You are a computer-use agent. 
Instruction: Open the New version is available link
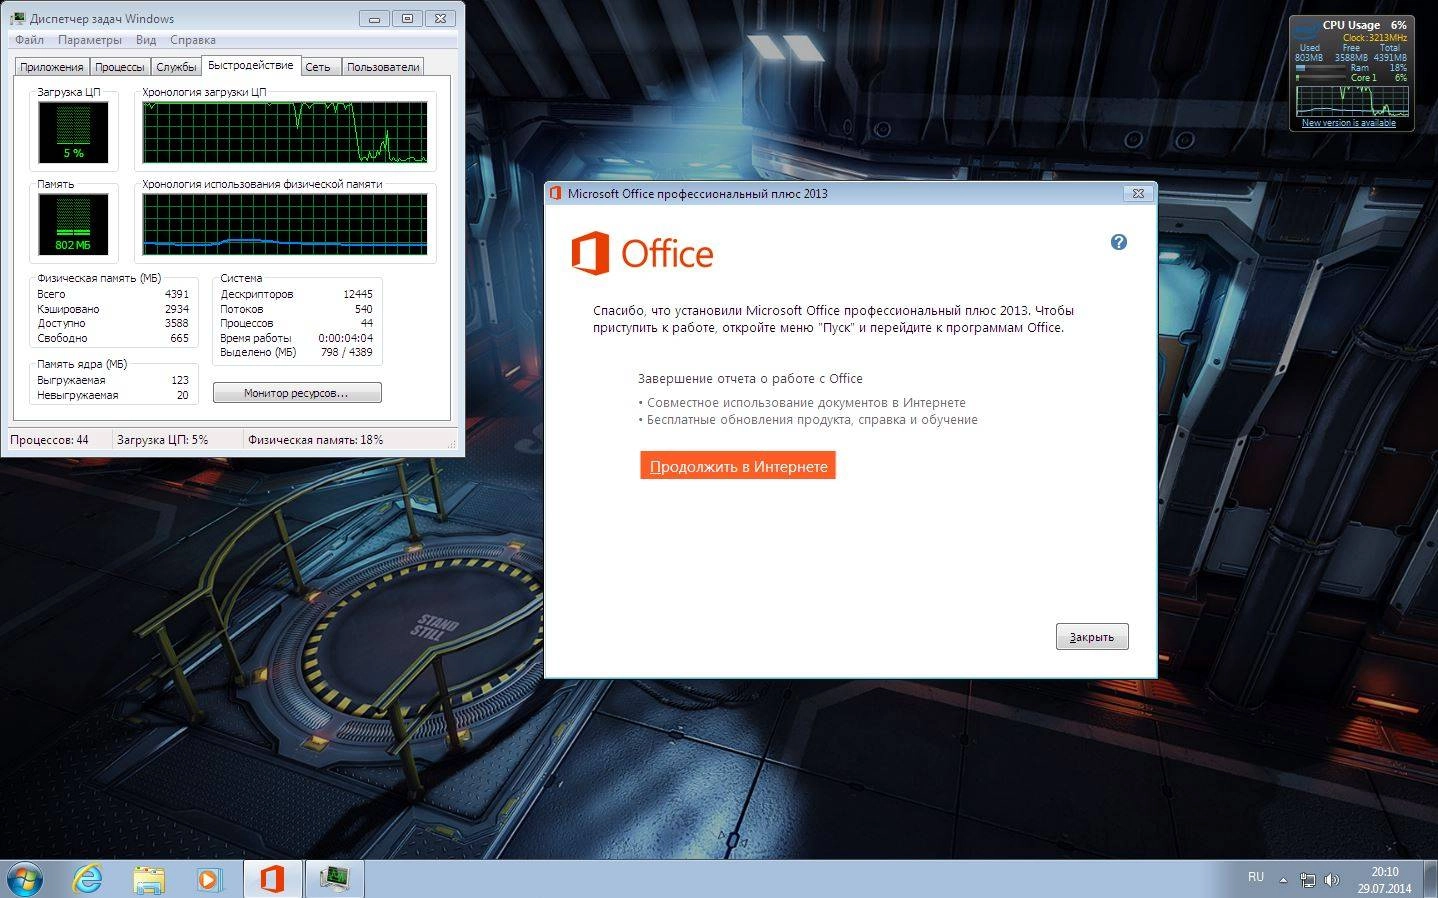click(1348, 123)
